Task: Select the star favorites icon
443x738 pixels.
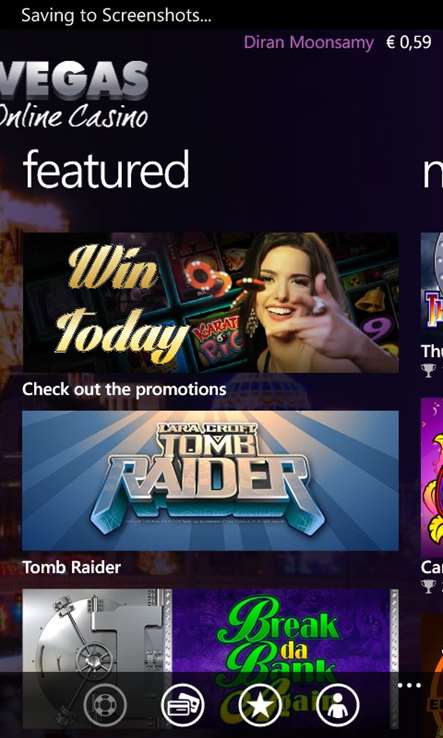Action: pos(260,706)
